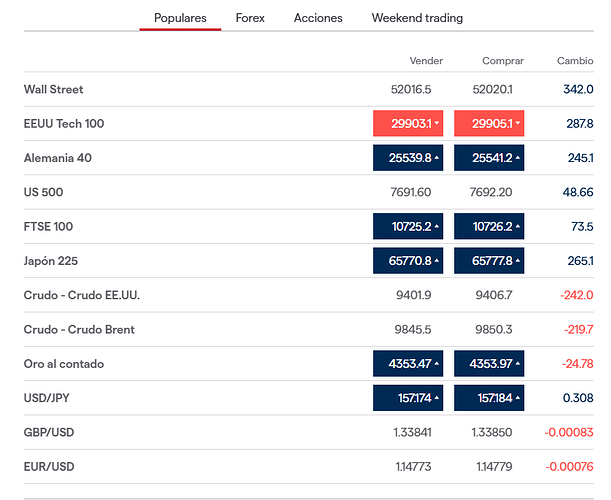The image size is (611, 500).
Task: Select Alemania 40 change 245.1
Action: (x=581, y=158)
